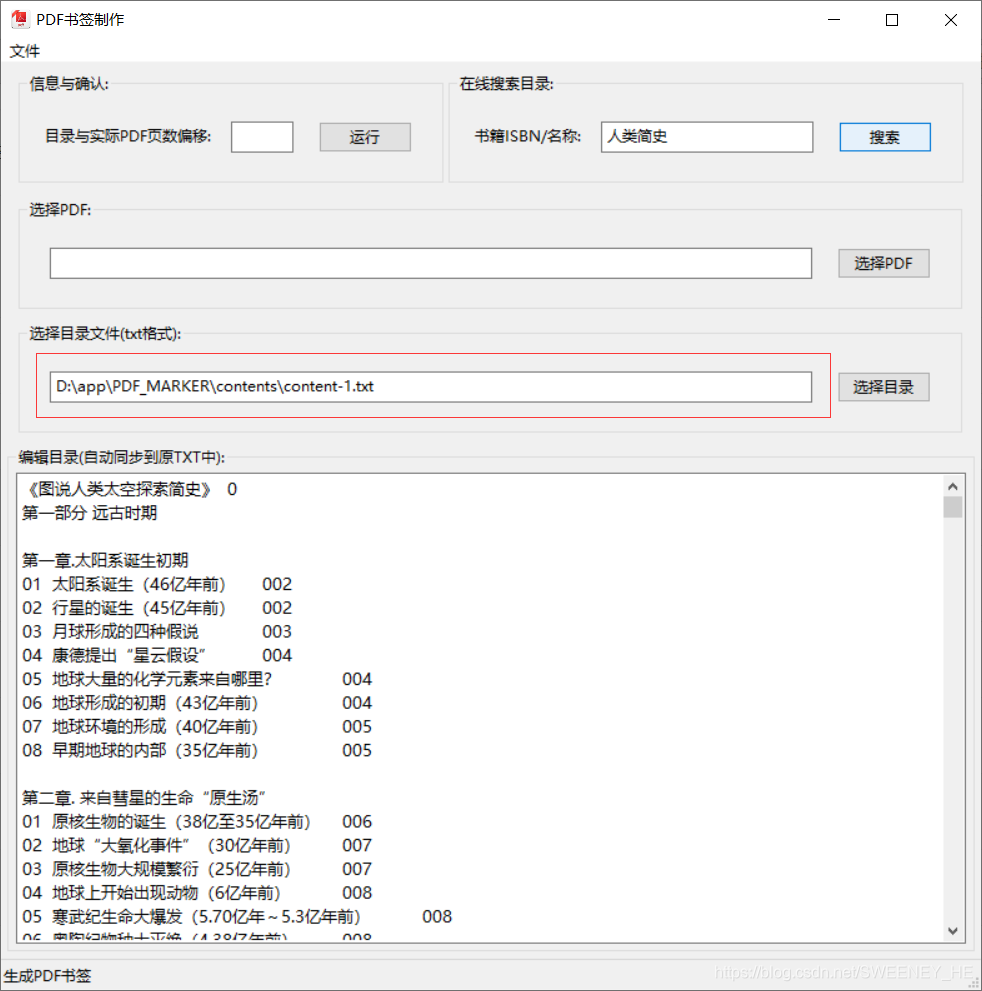Click the line 03 原核生物大规模繁衍 (25亿年前)

tap(197, 869)
